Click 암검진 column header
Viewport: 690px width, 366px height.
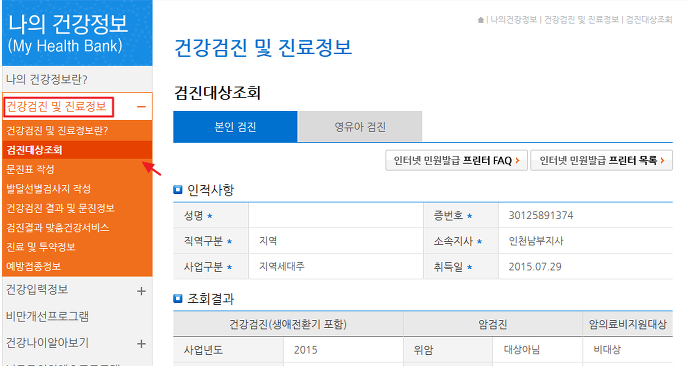click(492, 324)
